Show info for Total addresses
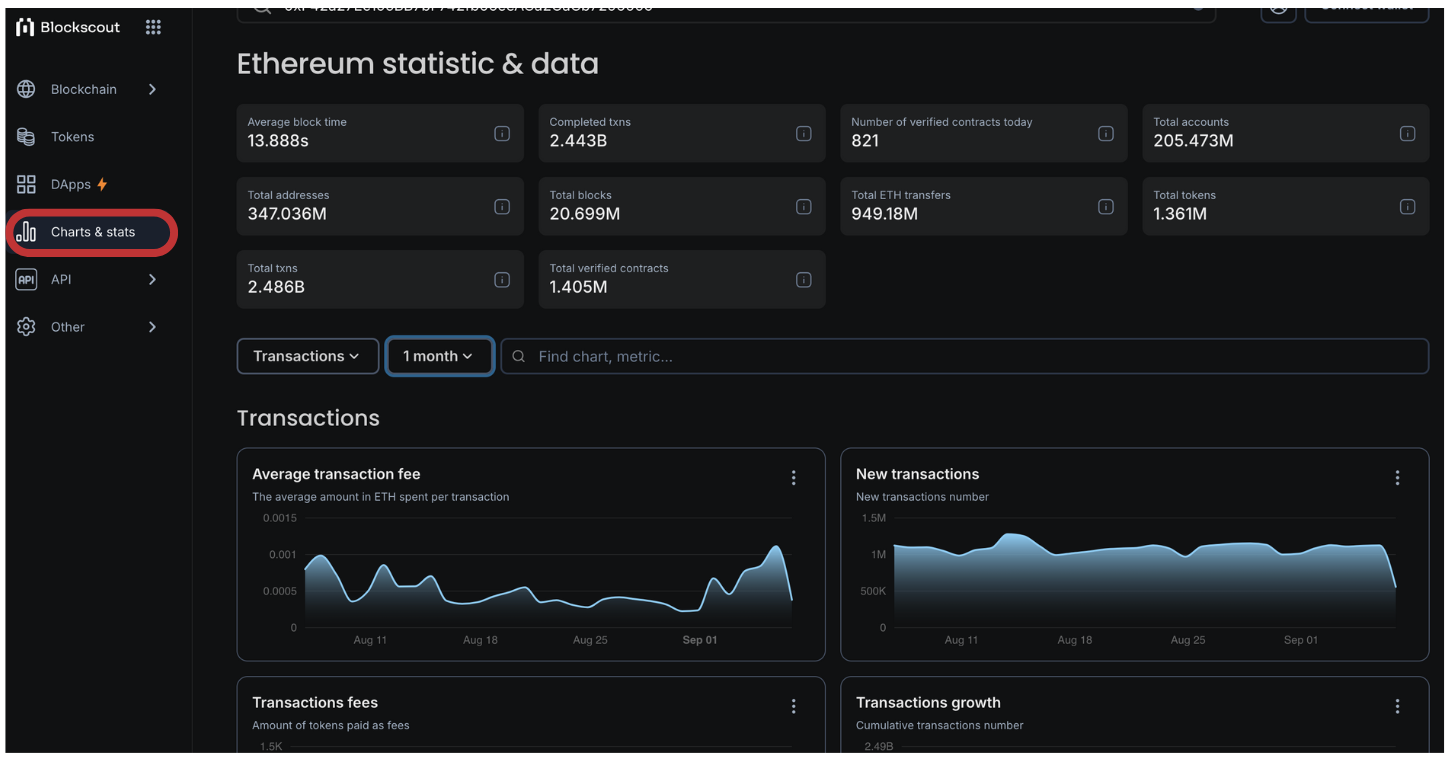Screen dimensions: 1446x761 tap(502, 206)
